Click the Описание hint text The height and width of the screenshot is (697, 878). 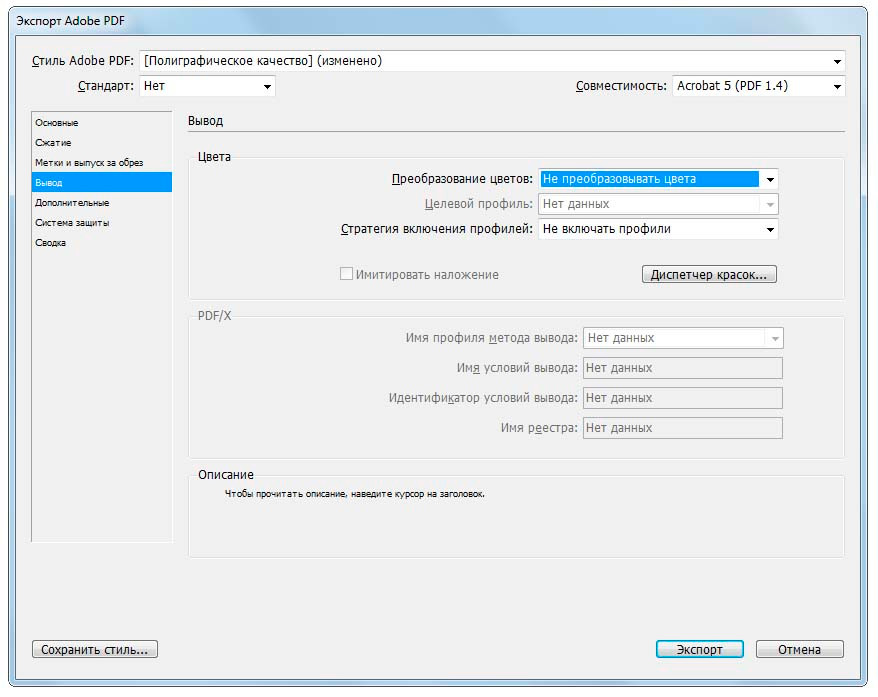(x=354, y=494)
